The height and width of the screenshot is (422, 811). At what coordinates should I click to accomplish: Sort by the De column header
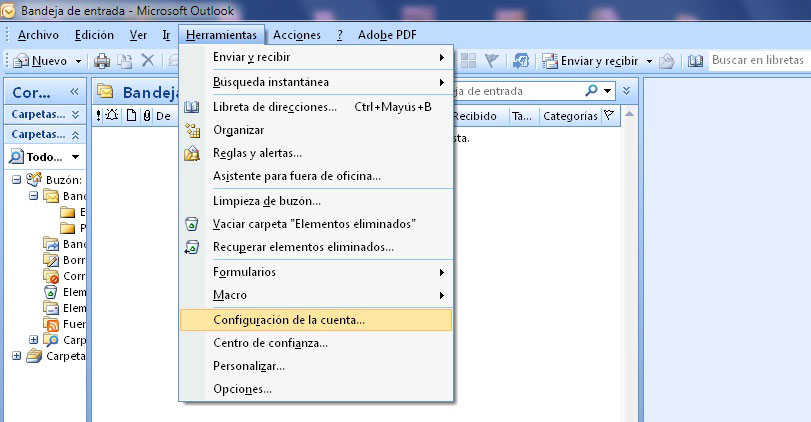click(x=163, y=116)
